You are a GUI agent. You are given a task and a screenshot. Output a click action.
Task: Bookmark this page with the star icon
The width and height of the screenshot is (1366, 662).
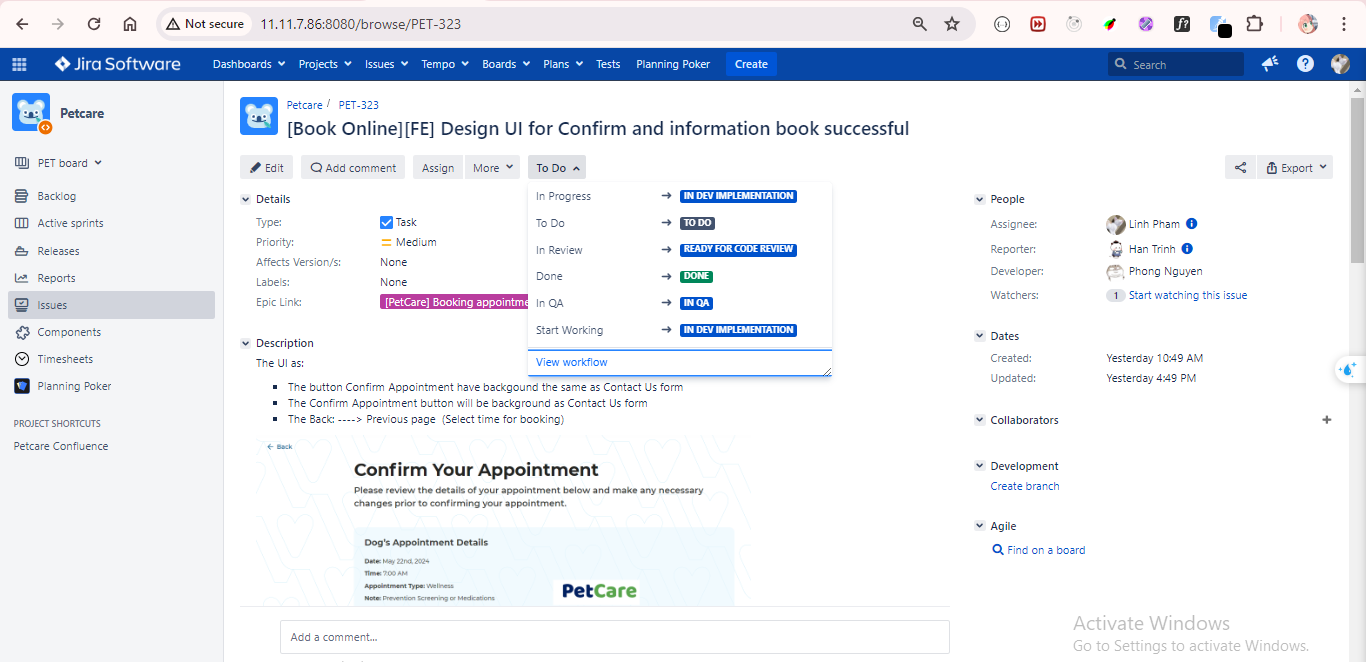(952, 24)
